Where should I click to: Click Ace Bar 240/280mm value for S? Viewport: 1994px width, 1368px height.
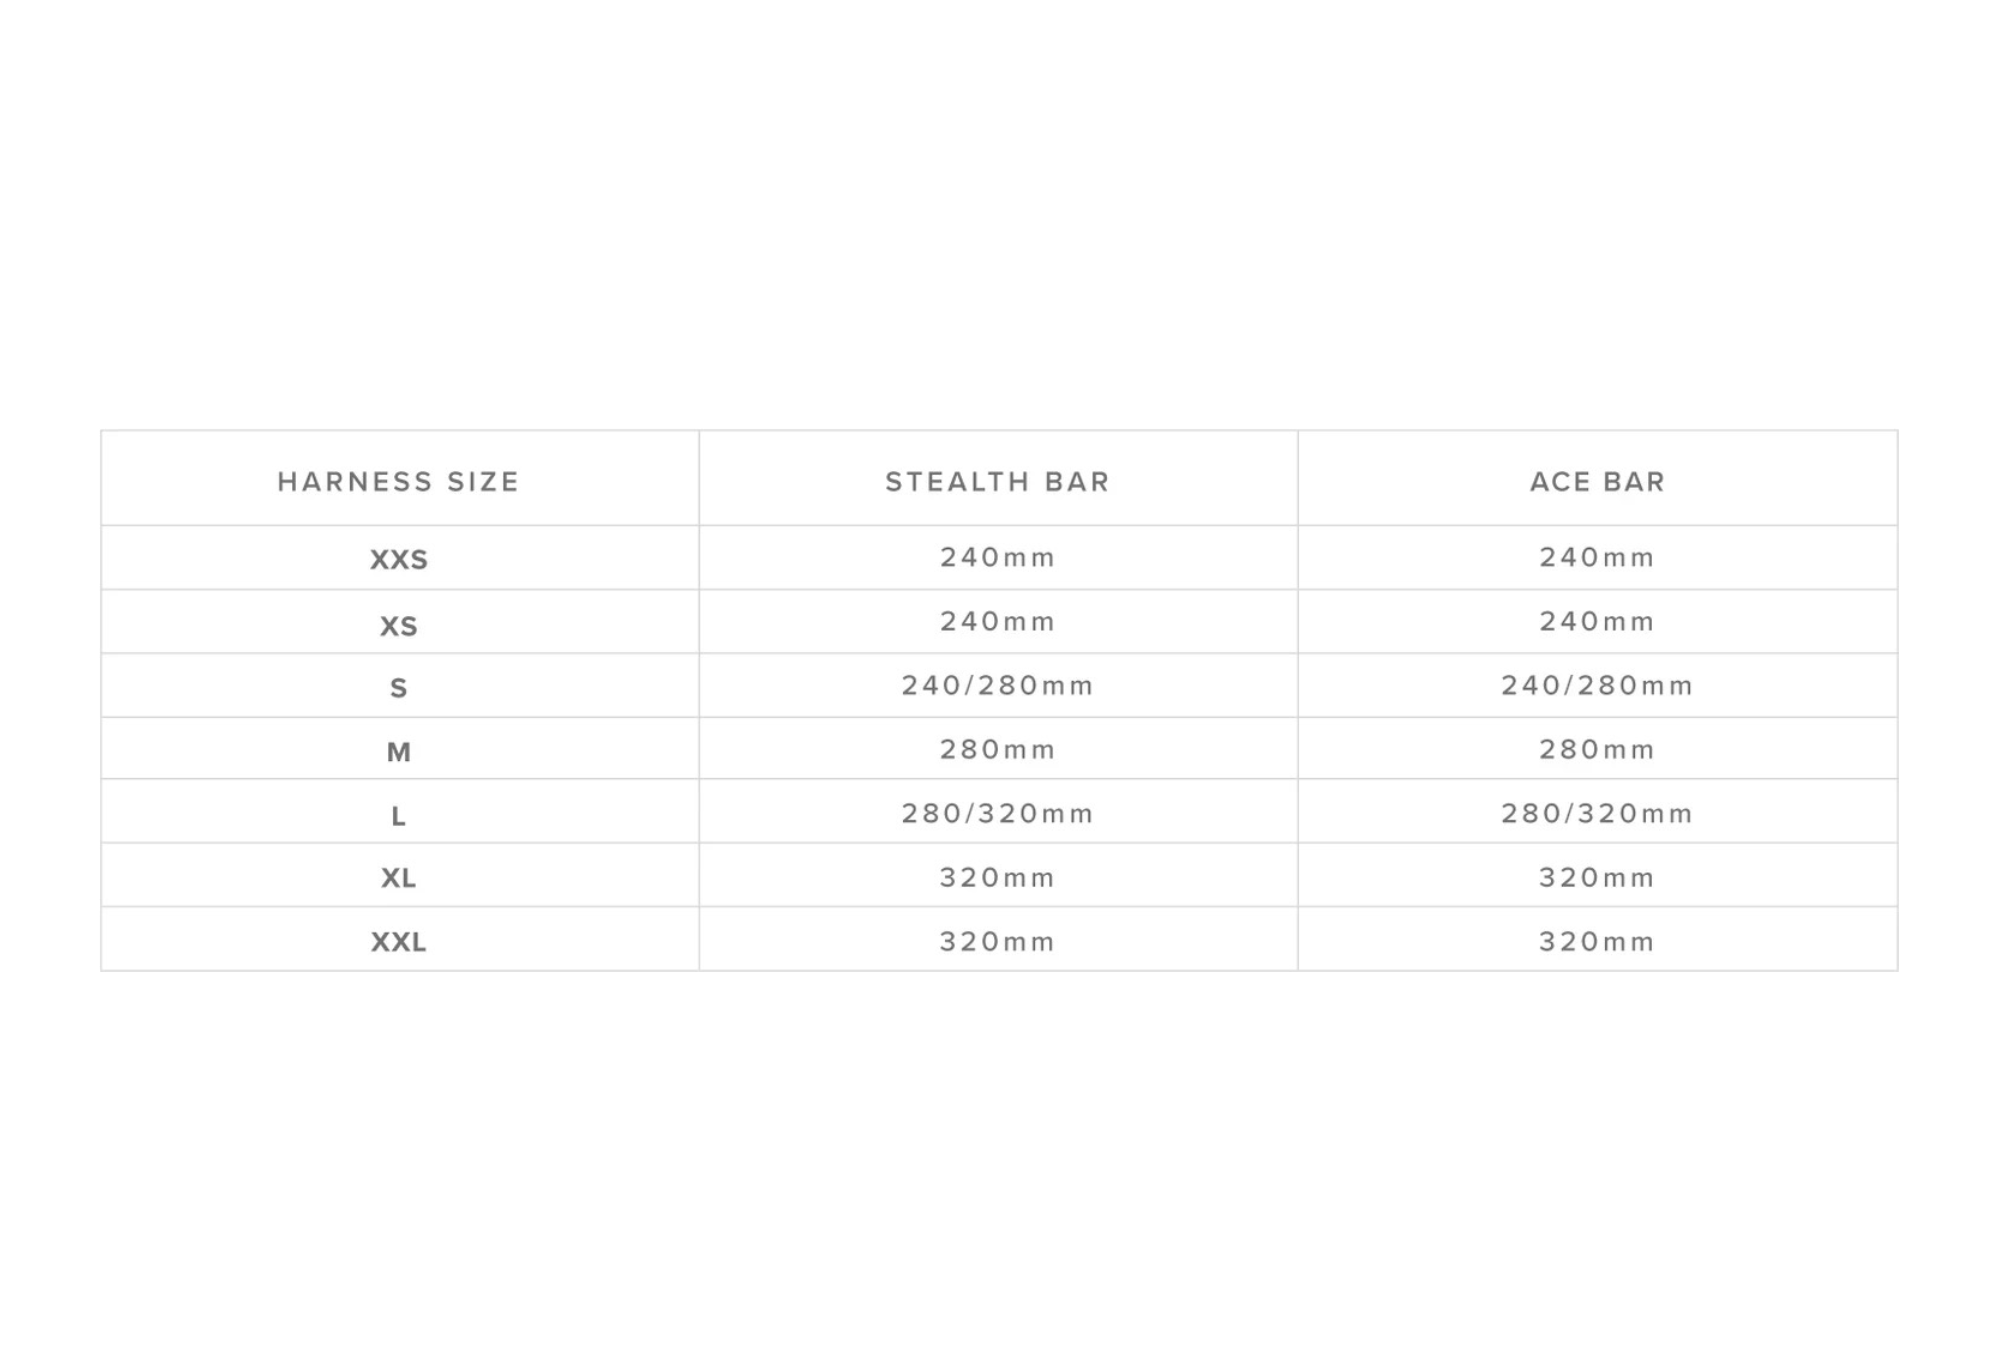click(1597, 686)
